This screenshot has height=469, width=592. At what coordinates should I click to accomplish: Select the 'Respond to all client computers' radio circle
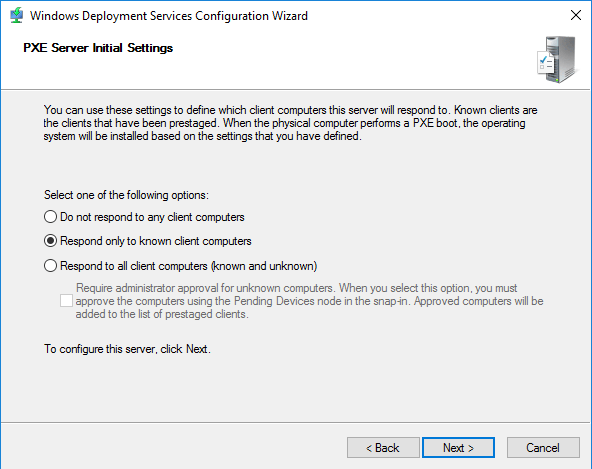pyautogui.click(x=51, y=266)
